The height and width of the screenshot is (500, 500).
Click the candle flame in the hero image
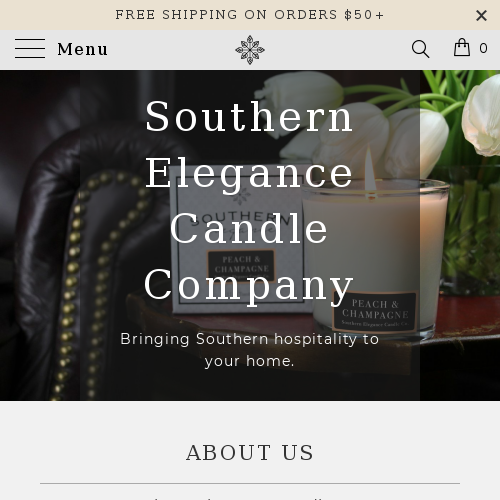click(369, 169)
